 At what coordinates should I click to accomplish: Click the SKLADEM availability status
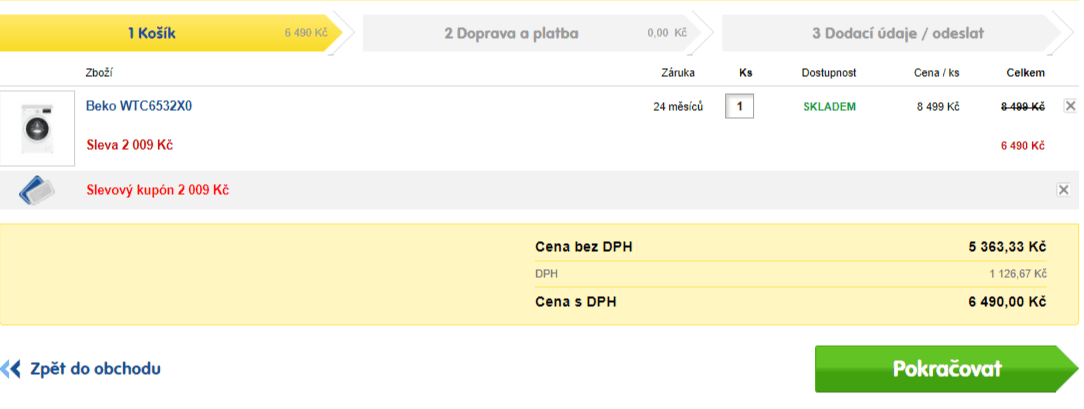click(x=829, y=107)
